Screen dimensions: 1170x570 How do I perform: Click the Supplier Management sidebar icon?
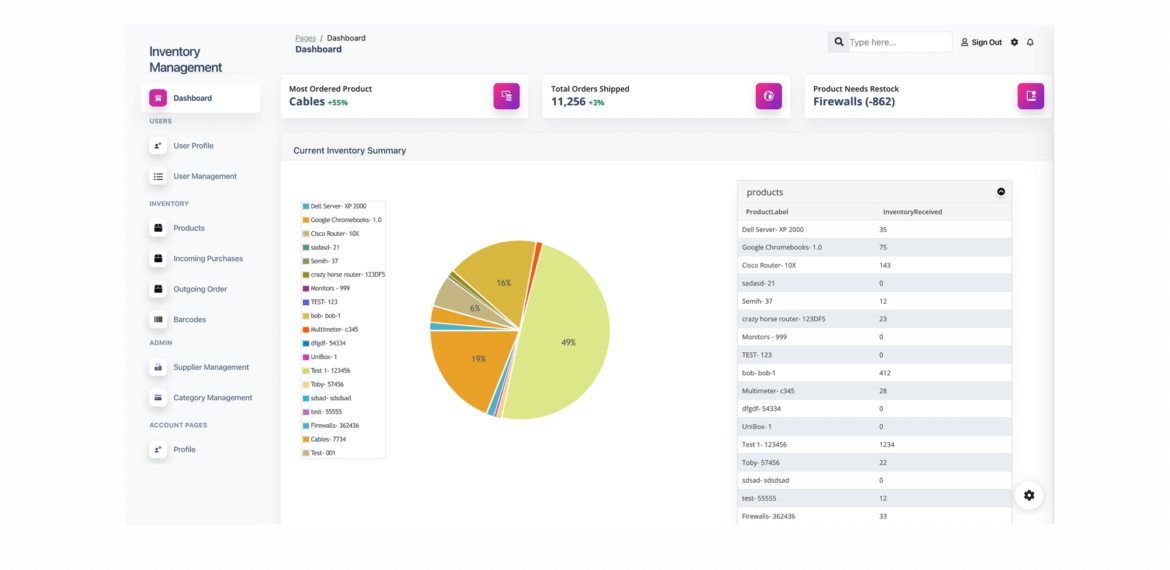[157, 367]
